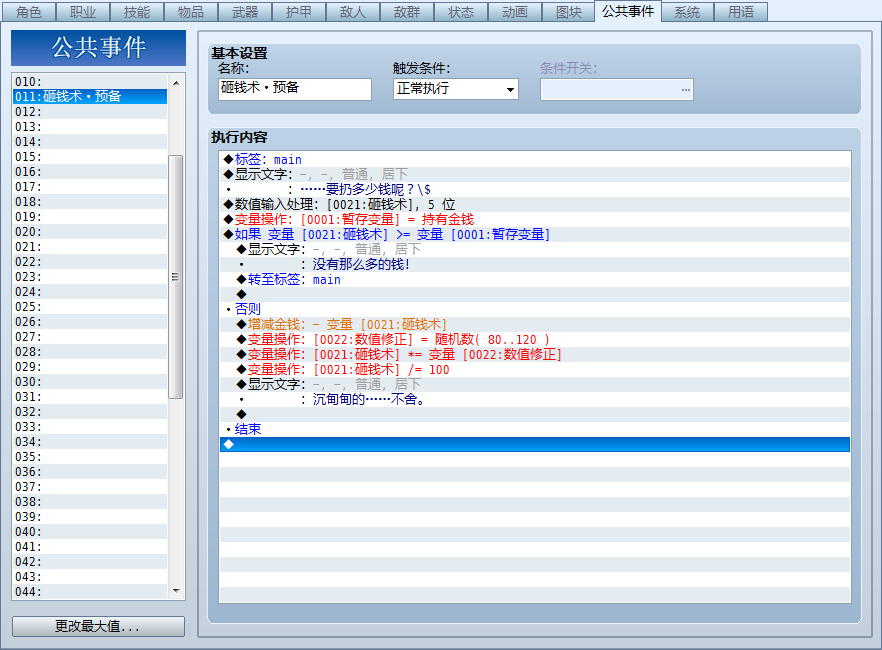This screenshot has width=882, height=650.
Task: Select the 否则 branch line
Action: pyautogui.click(x=535, y=309)
